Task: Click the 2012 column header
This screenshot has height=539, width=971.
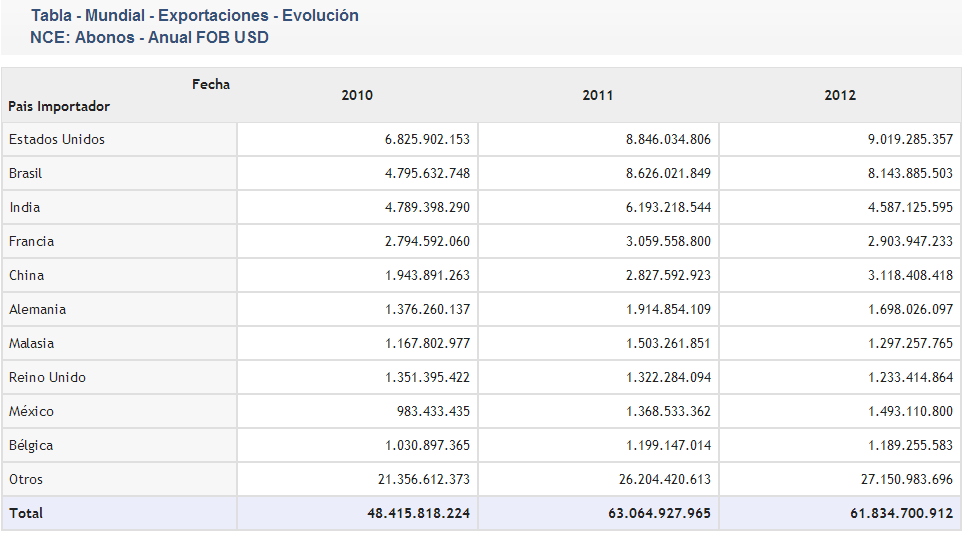Action: [840, 95]
